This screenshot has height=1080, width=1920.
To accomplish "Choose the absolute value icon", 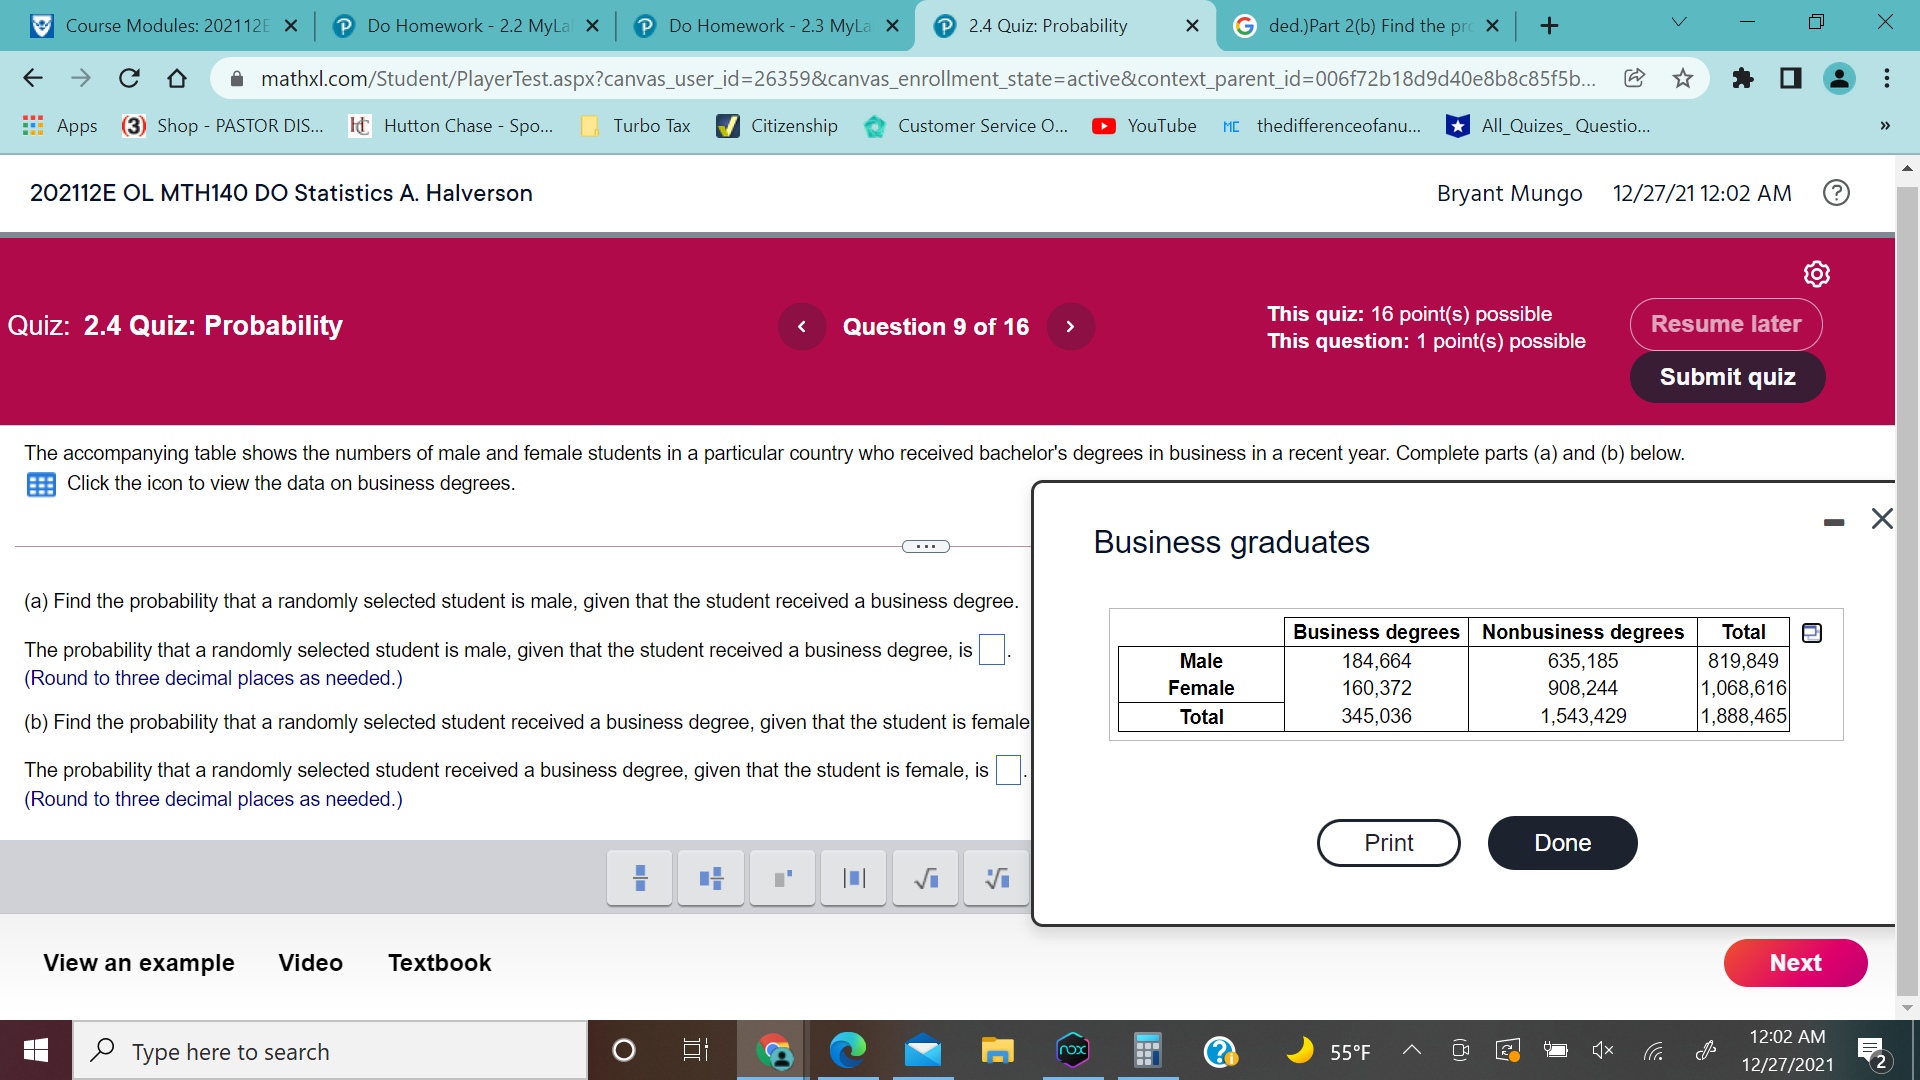I will pos(853,878).
